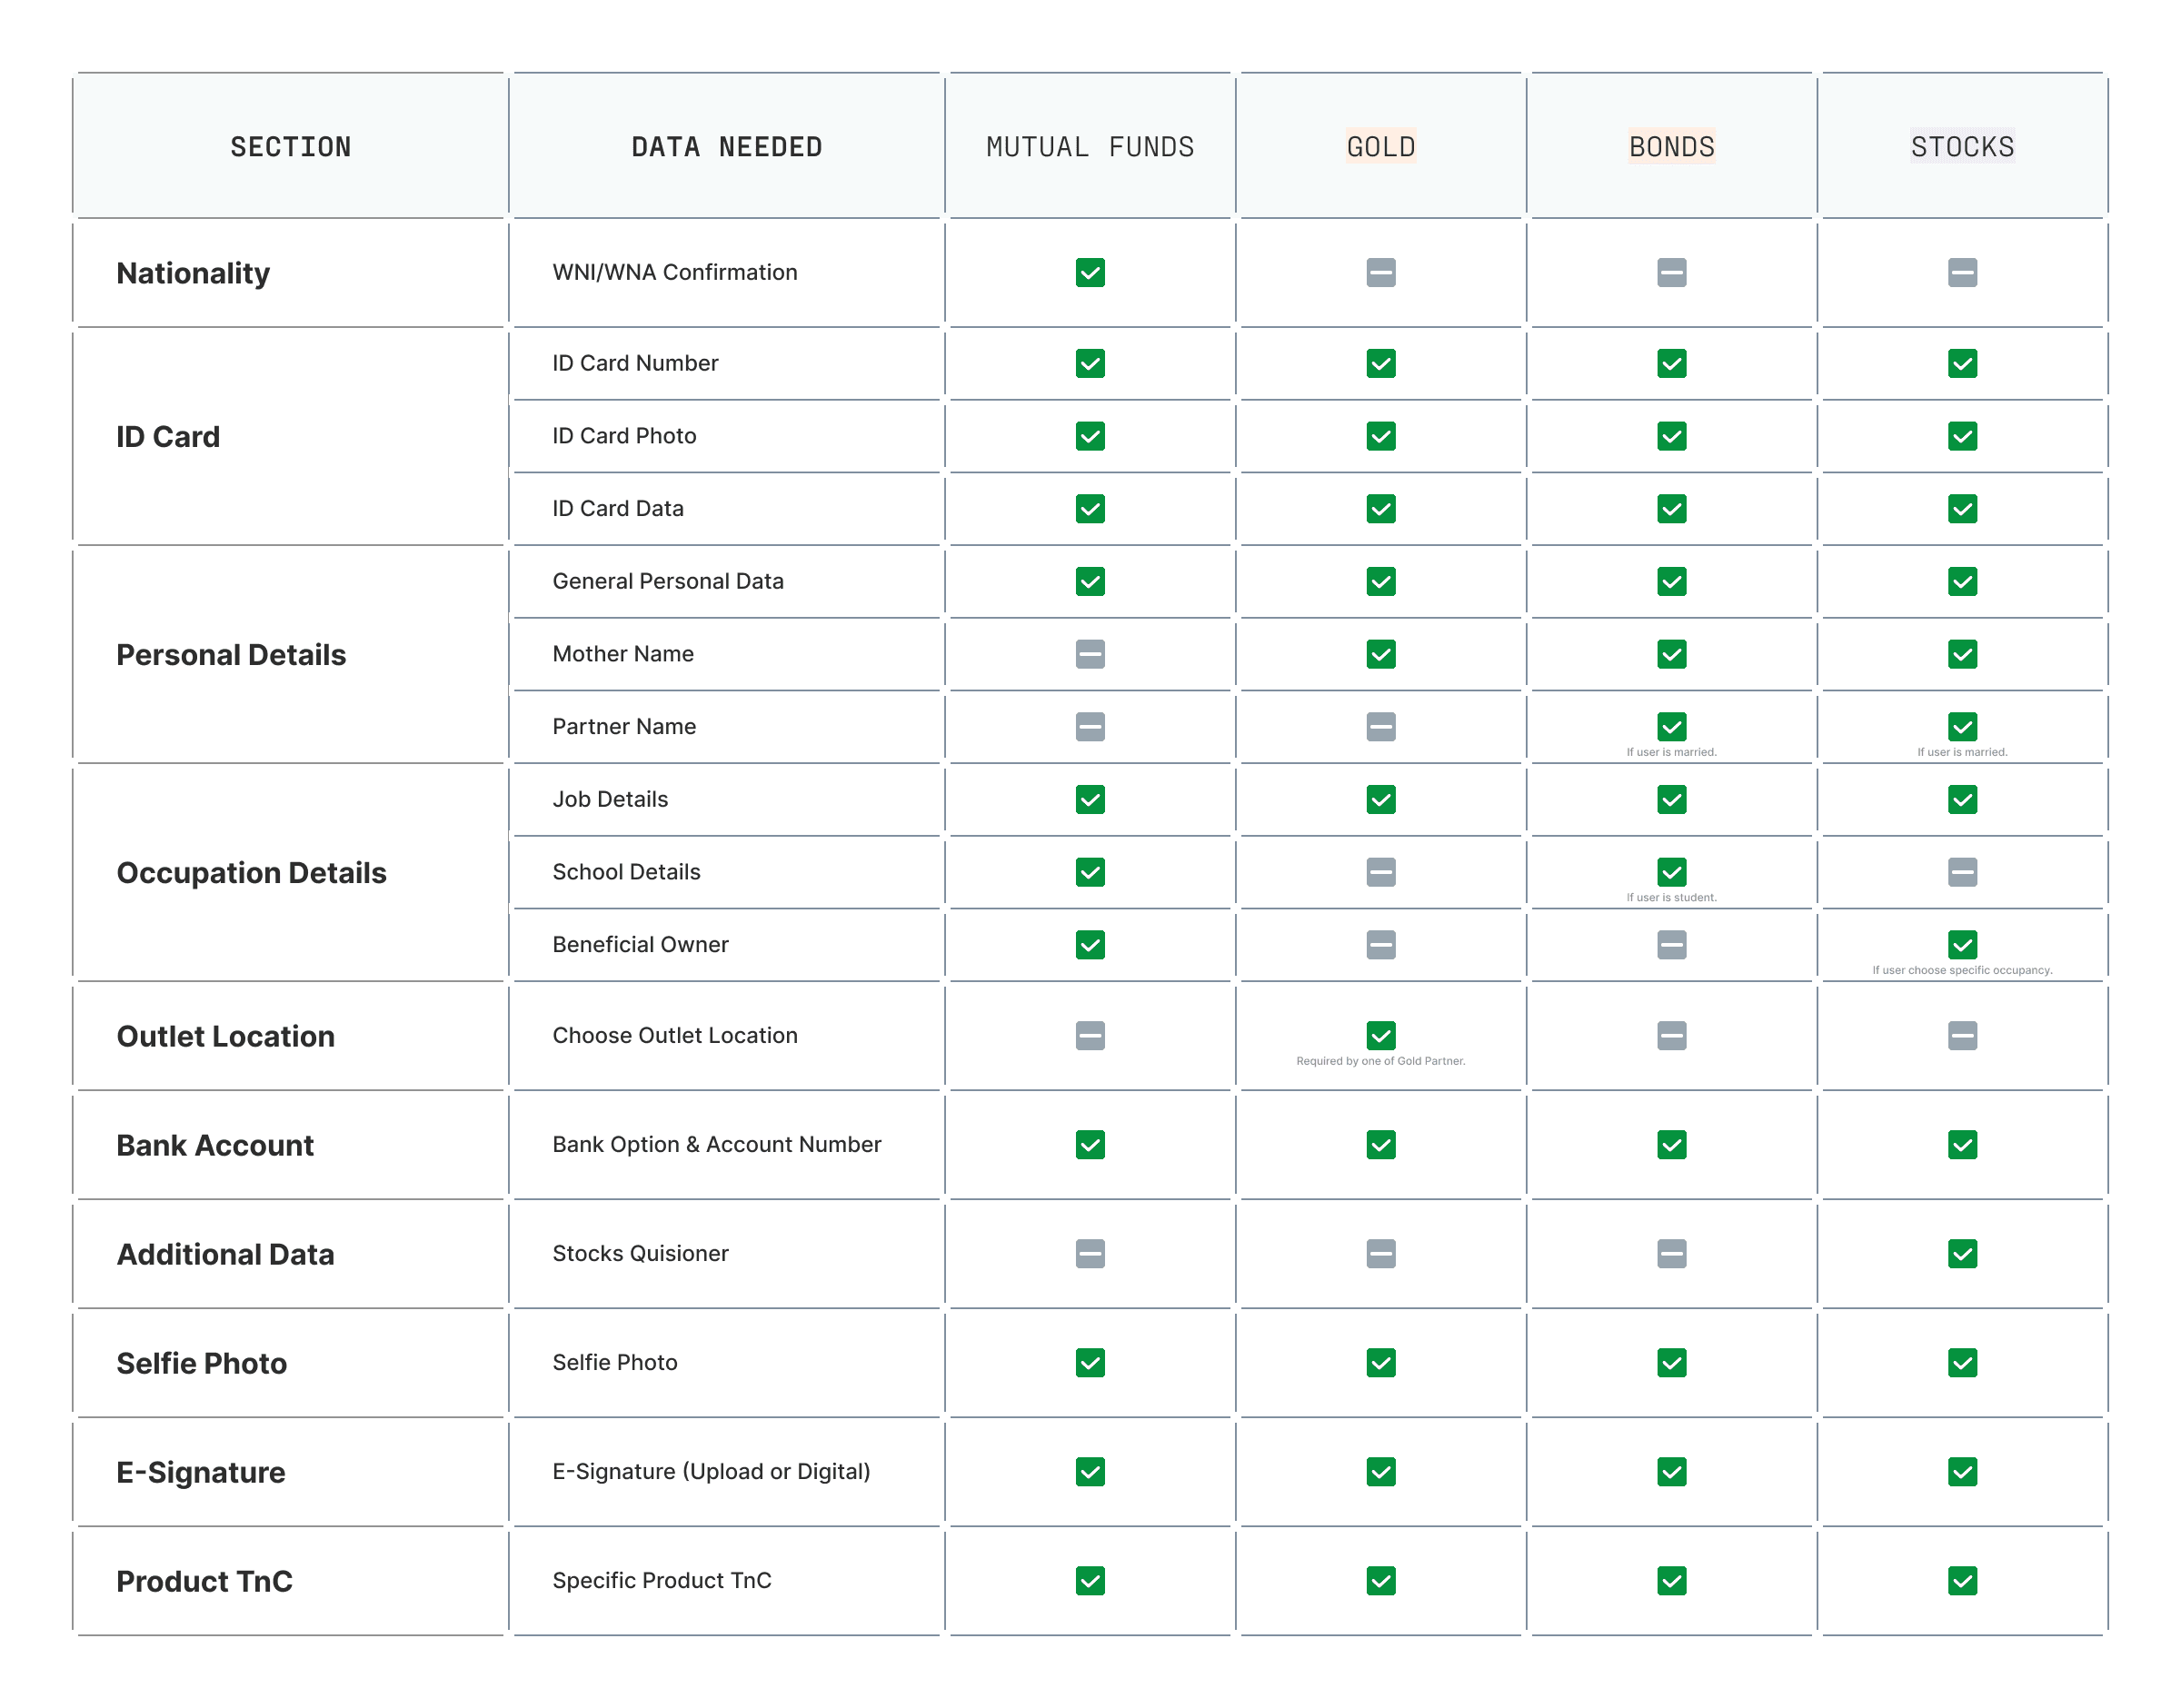Select the GOLD column header

coord(1381,147)
